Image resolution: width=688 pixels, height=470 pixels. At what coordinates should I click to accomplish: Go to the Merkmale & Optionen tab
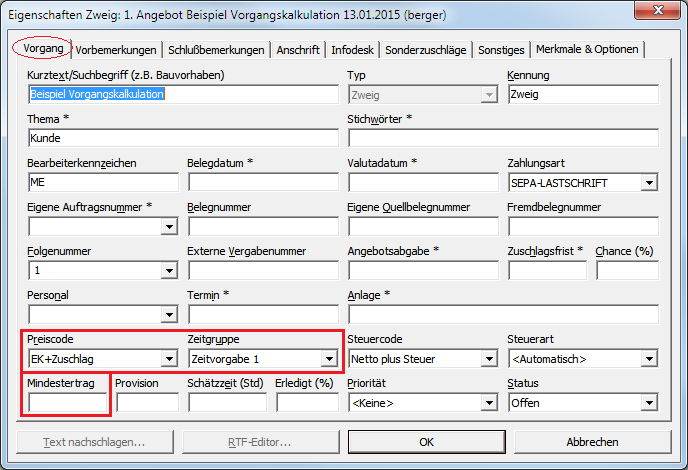click(587, 50)
